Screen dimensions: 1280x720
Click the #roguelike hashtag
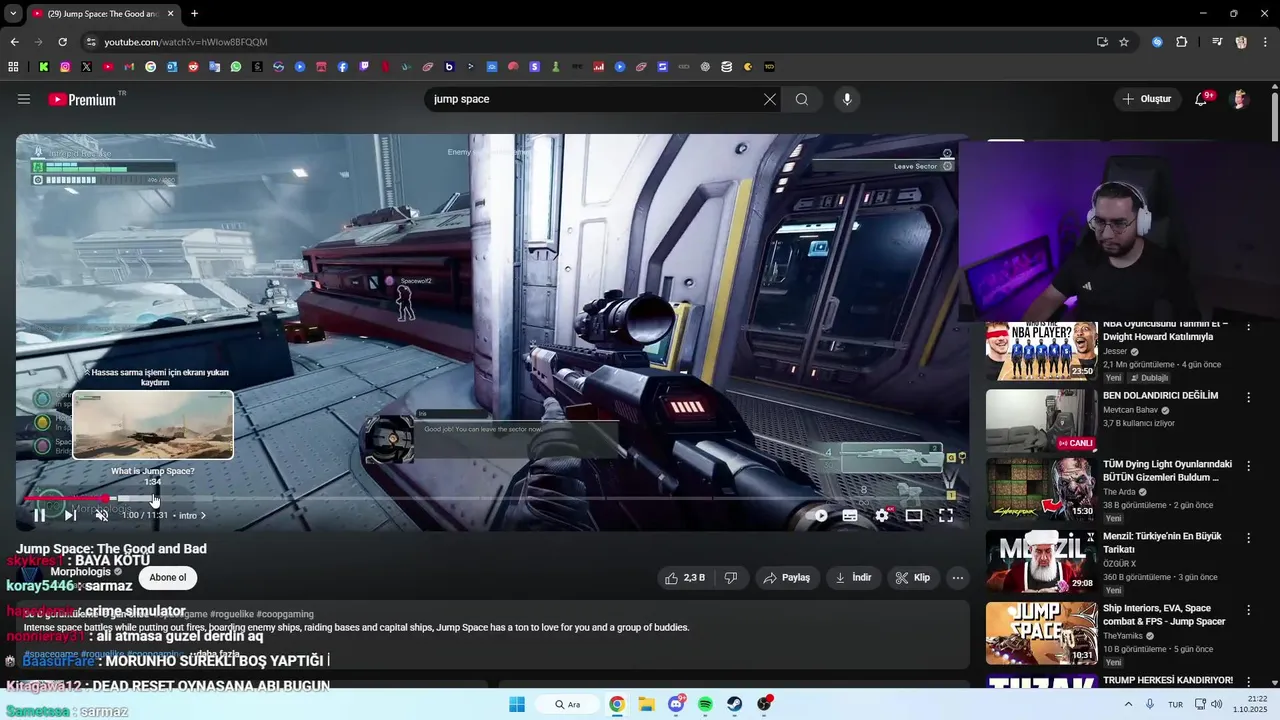pos(232,614)
